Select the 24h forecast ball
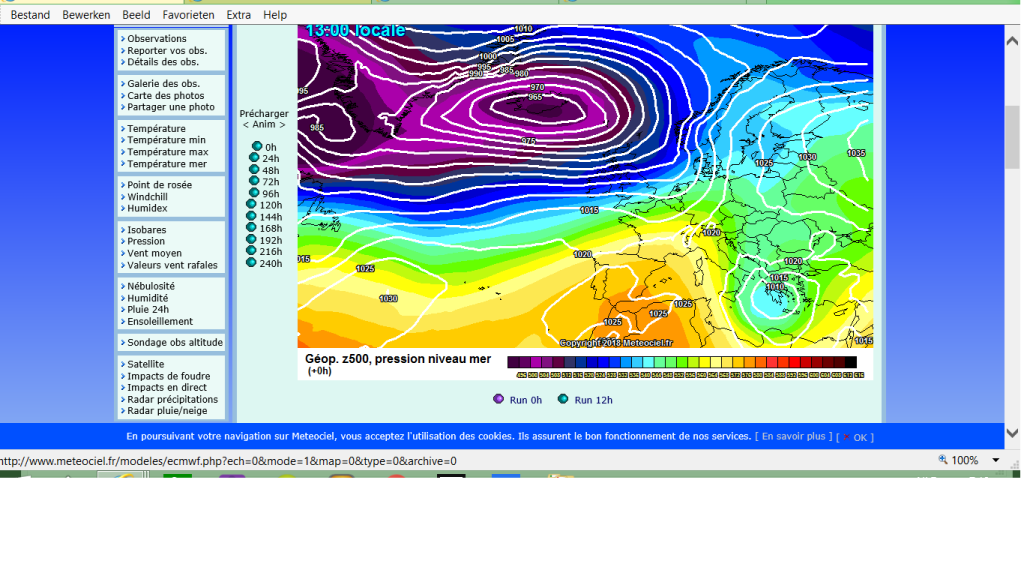This screenshot has height=576, width=1024. tap(254, 158)
